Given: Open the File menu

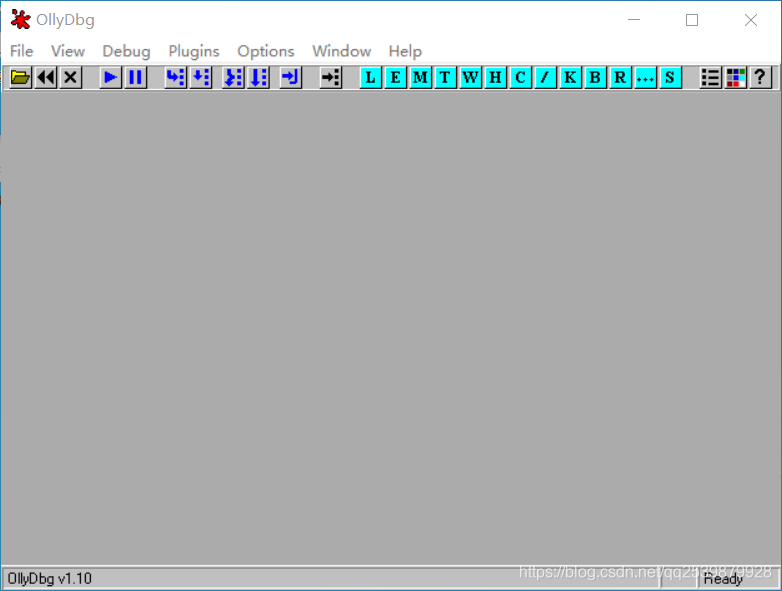Looking at the screenshot, I should click(x=21, y=51).
